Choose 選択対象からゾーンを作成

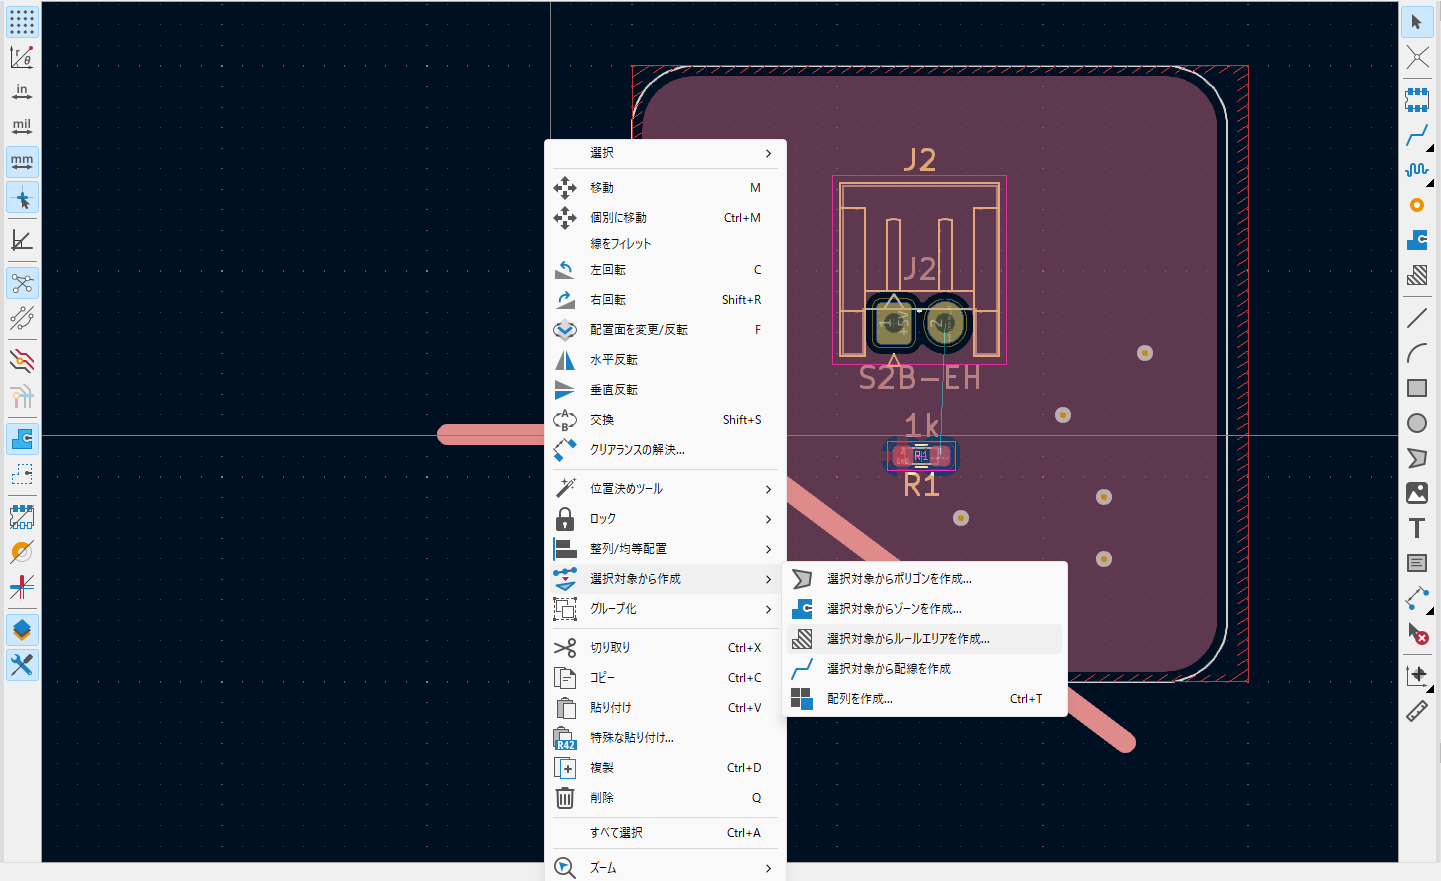(x=925, y=609)
